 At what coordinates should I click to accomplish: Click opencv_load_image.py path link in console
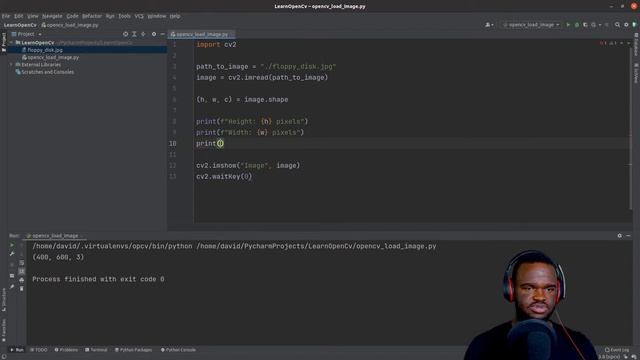316,246
